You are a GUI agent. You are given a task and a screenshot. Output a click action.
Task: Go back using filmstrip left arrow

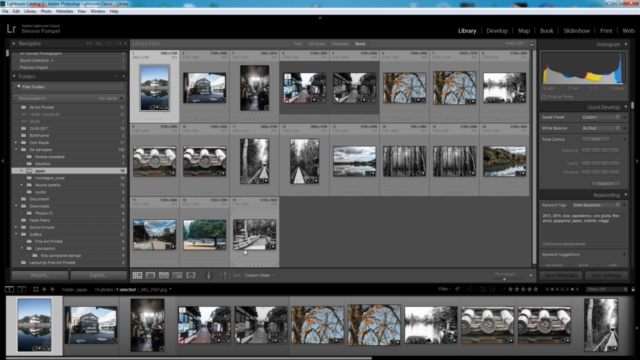click(44, 289)
